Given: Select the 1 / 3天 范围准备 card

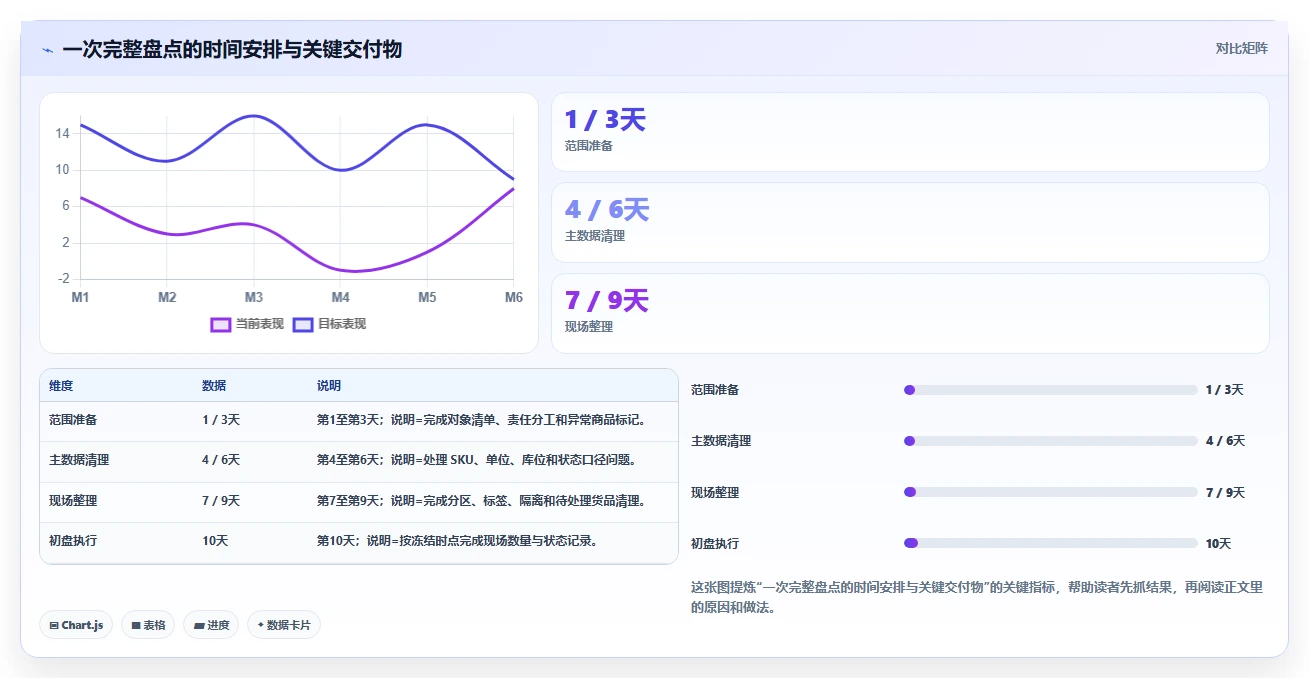Looking at the screenshot, I should click(910, 132).
